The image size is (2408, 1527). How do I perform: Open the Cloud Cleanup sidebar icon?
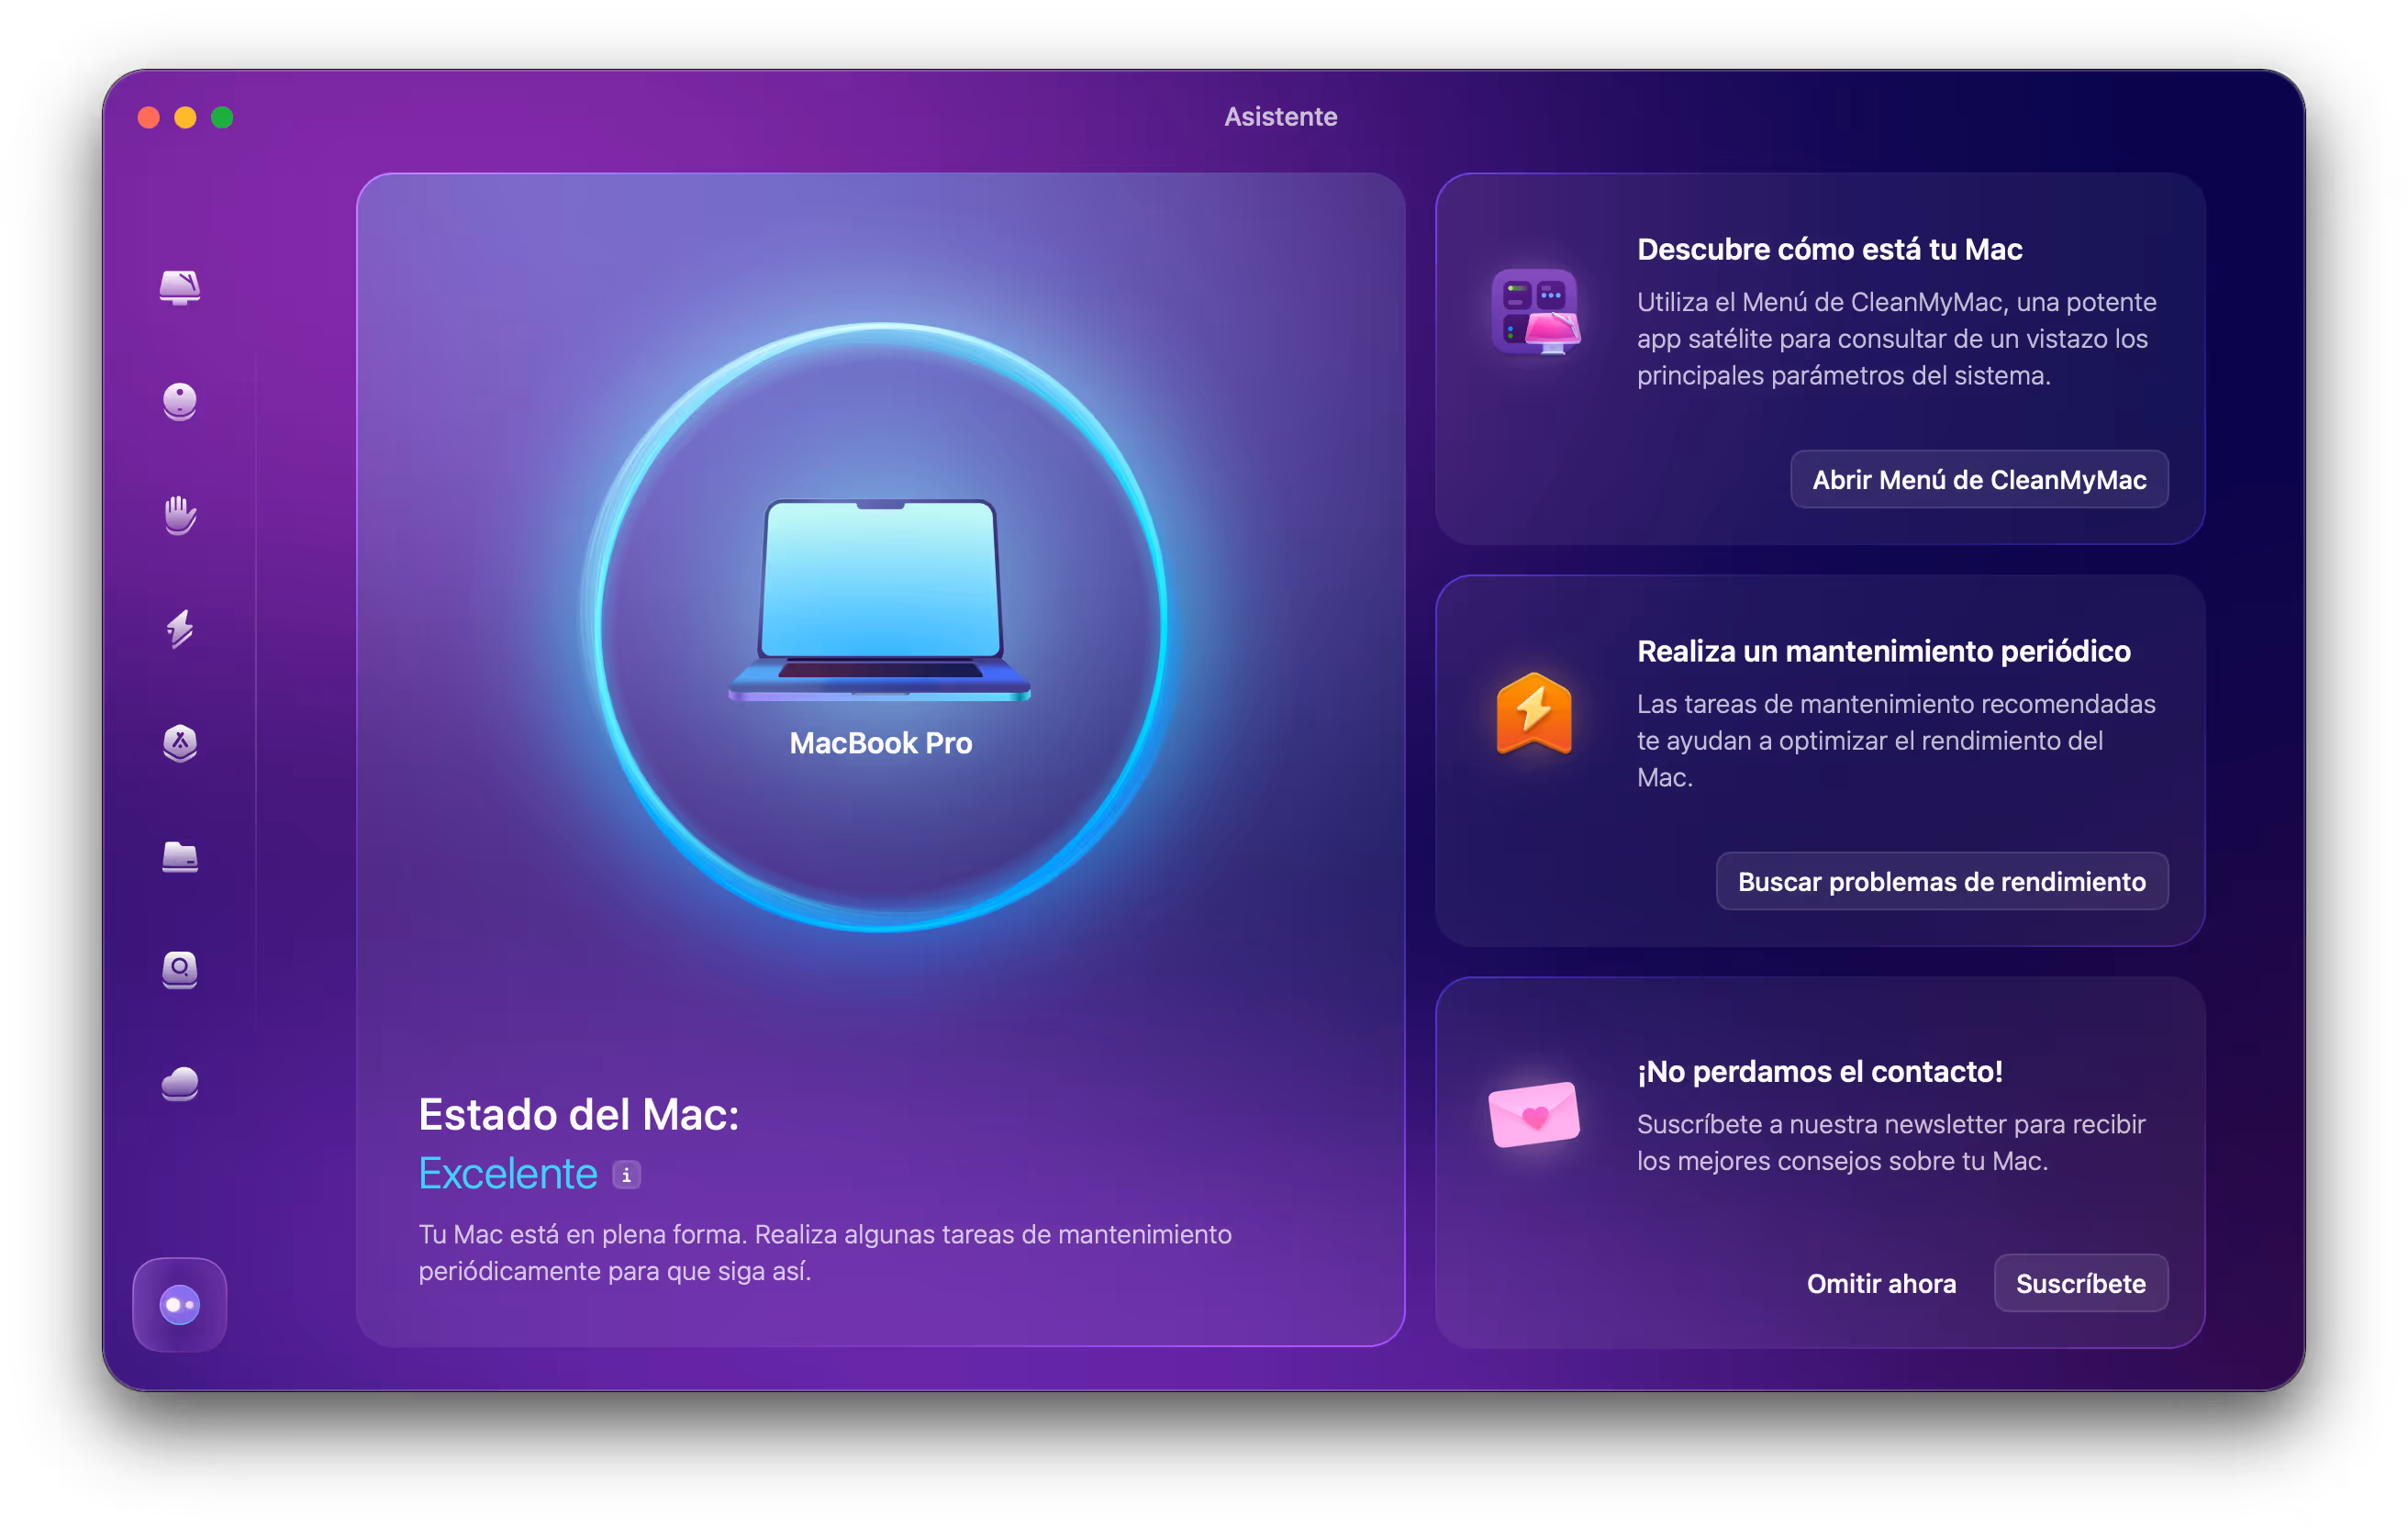coord(180,1084)
